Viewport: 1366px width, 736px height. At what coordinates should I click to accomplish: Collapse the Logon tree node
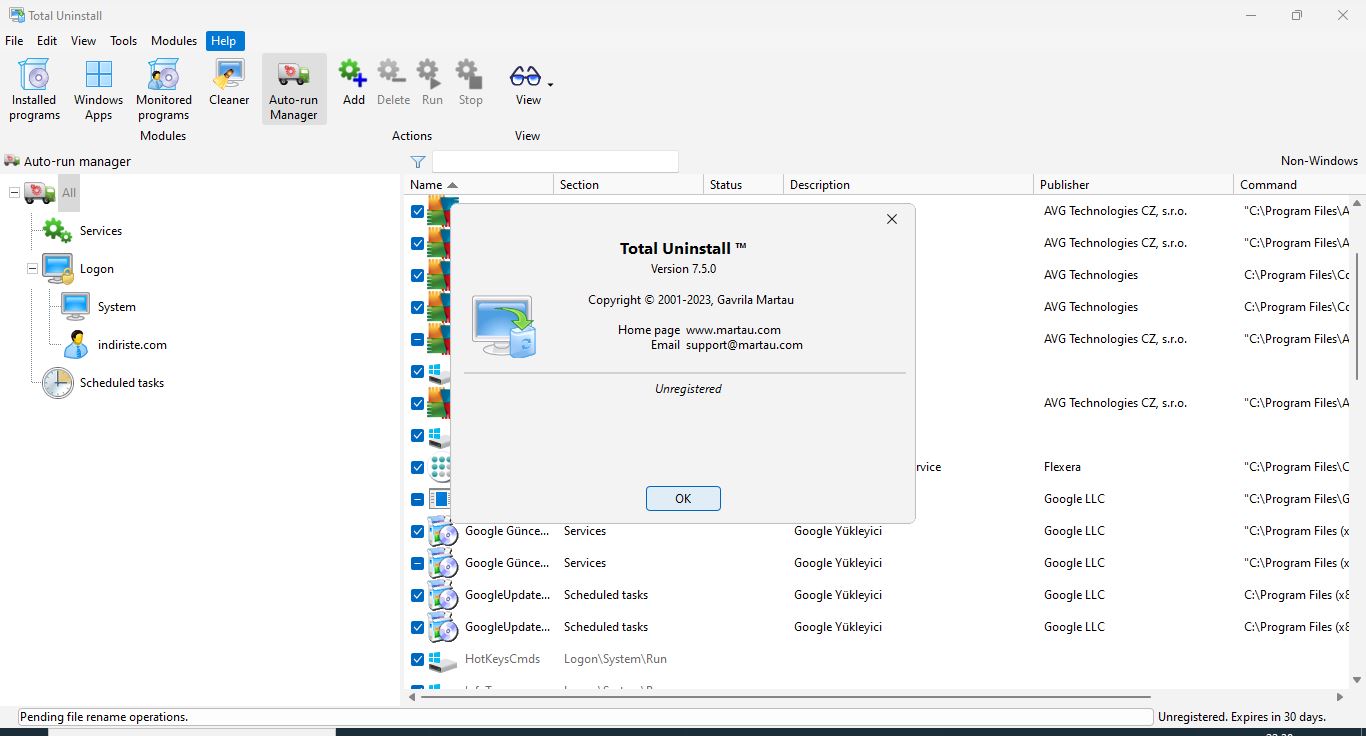coord(33,269)
